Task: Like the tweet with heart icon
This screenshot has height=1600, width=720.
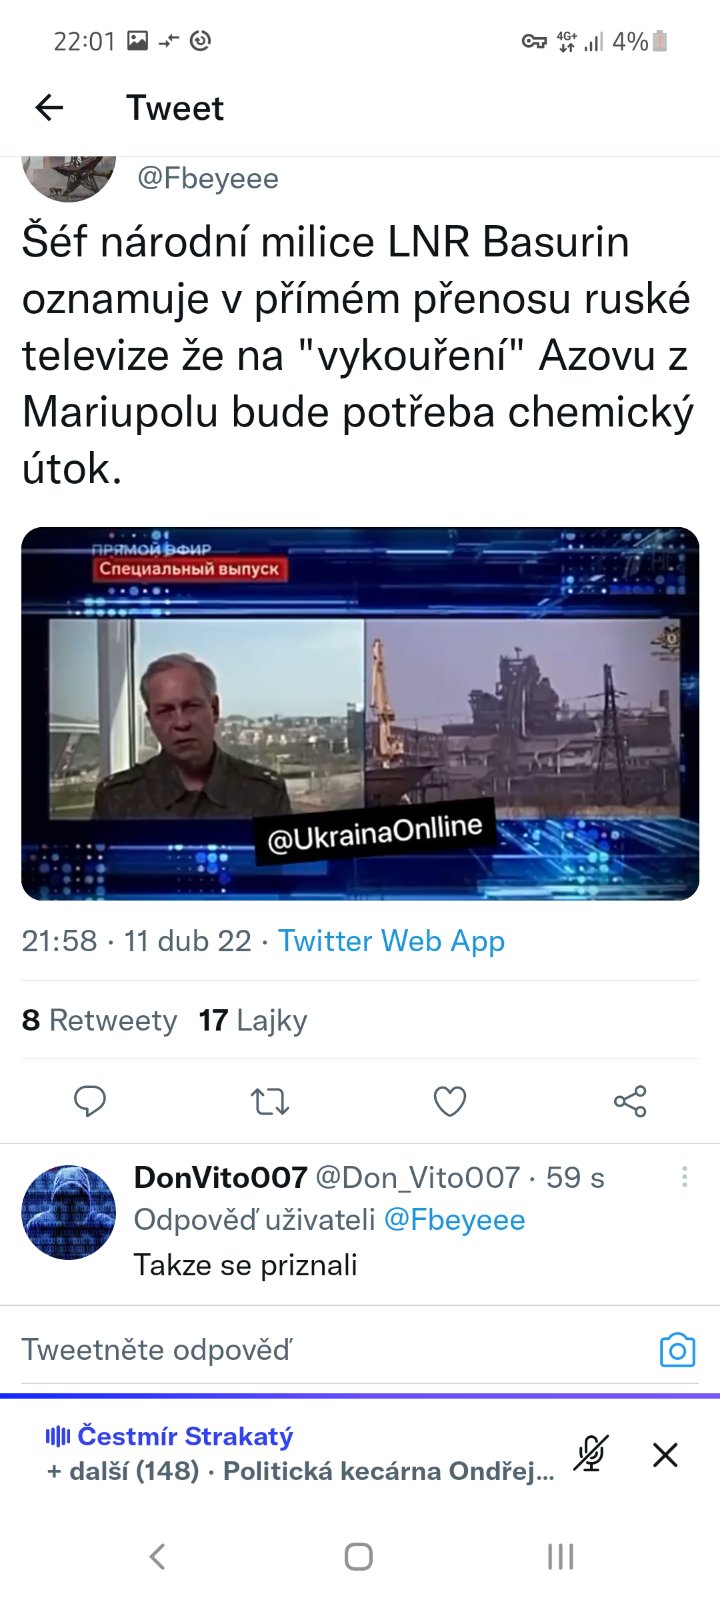Action: 450,1101
